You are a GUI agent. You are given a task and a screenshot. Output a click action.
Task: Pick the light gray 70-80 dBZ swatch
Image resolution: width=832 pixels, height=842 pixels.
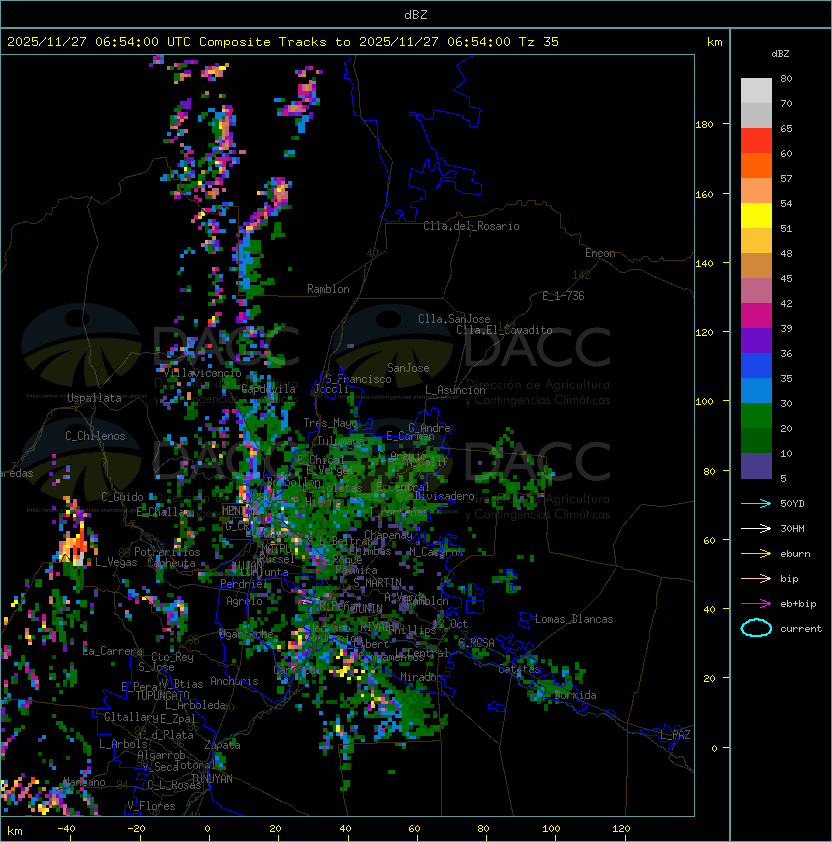pos(756,91)
